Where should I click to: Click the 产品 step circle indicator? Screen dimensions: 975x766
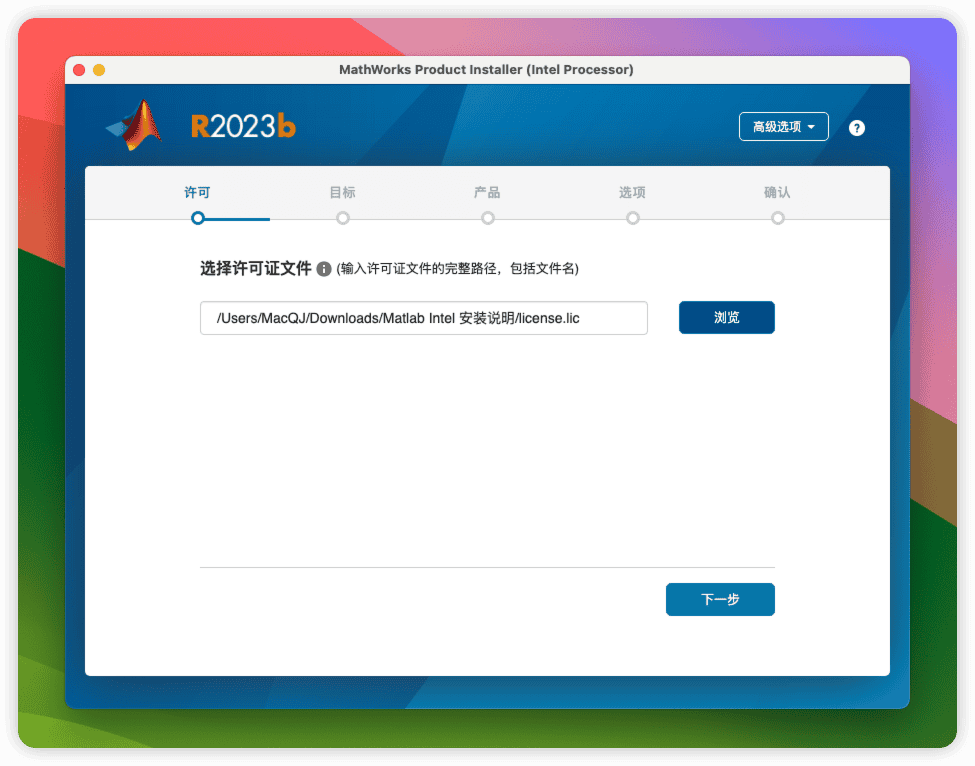487,217
